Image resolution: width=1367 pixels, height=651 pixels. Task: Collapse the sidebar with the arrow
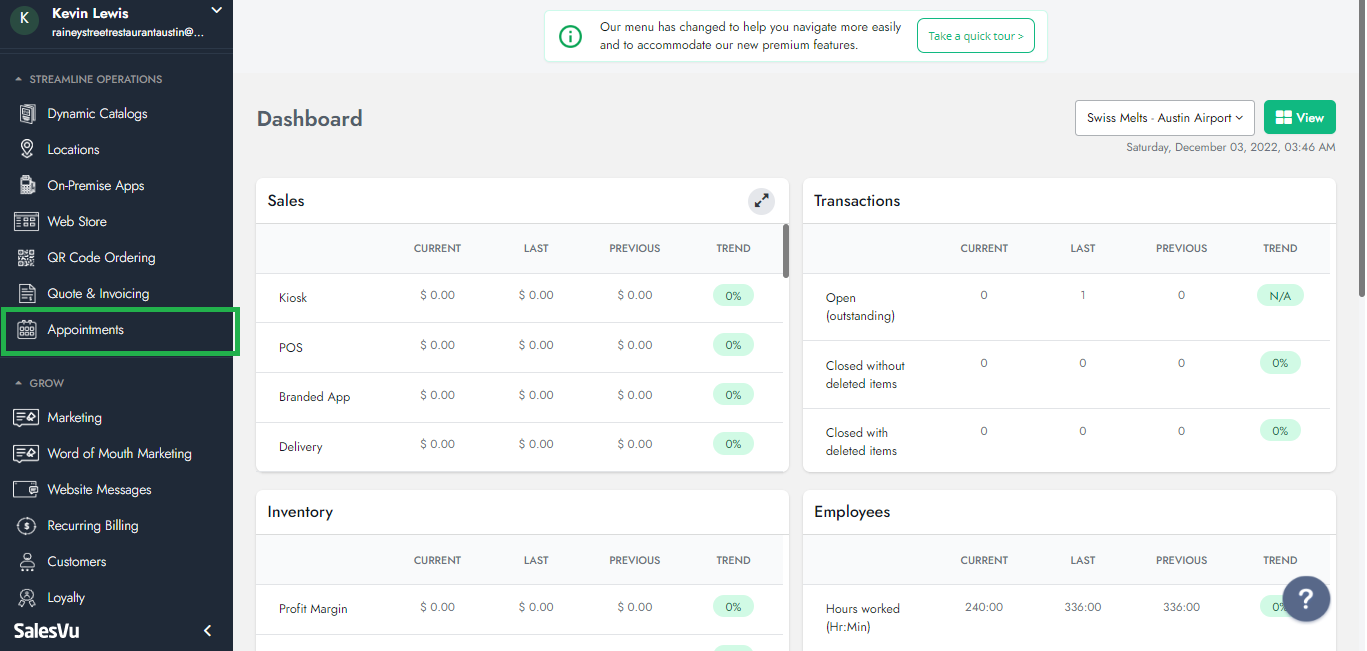click(208, 631)
